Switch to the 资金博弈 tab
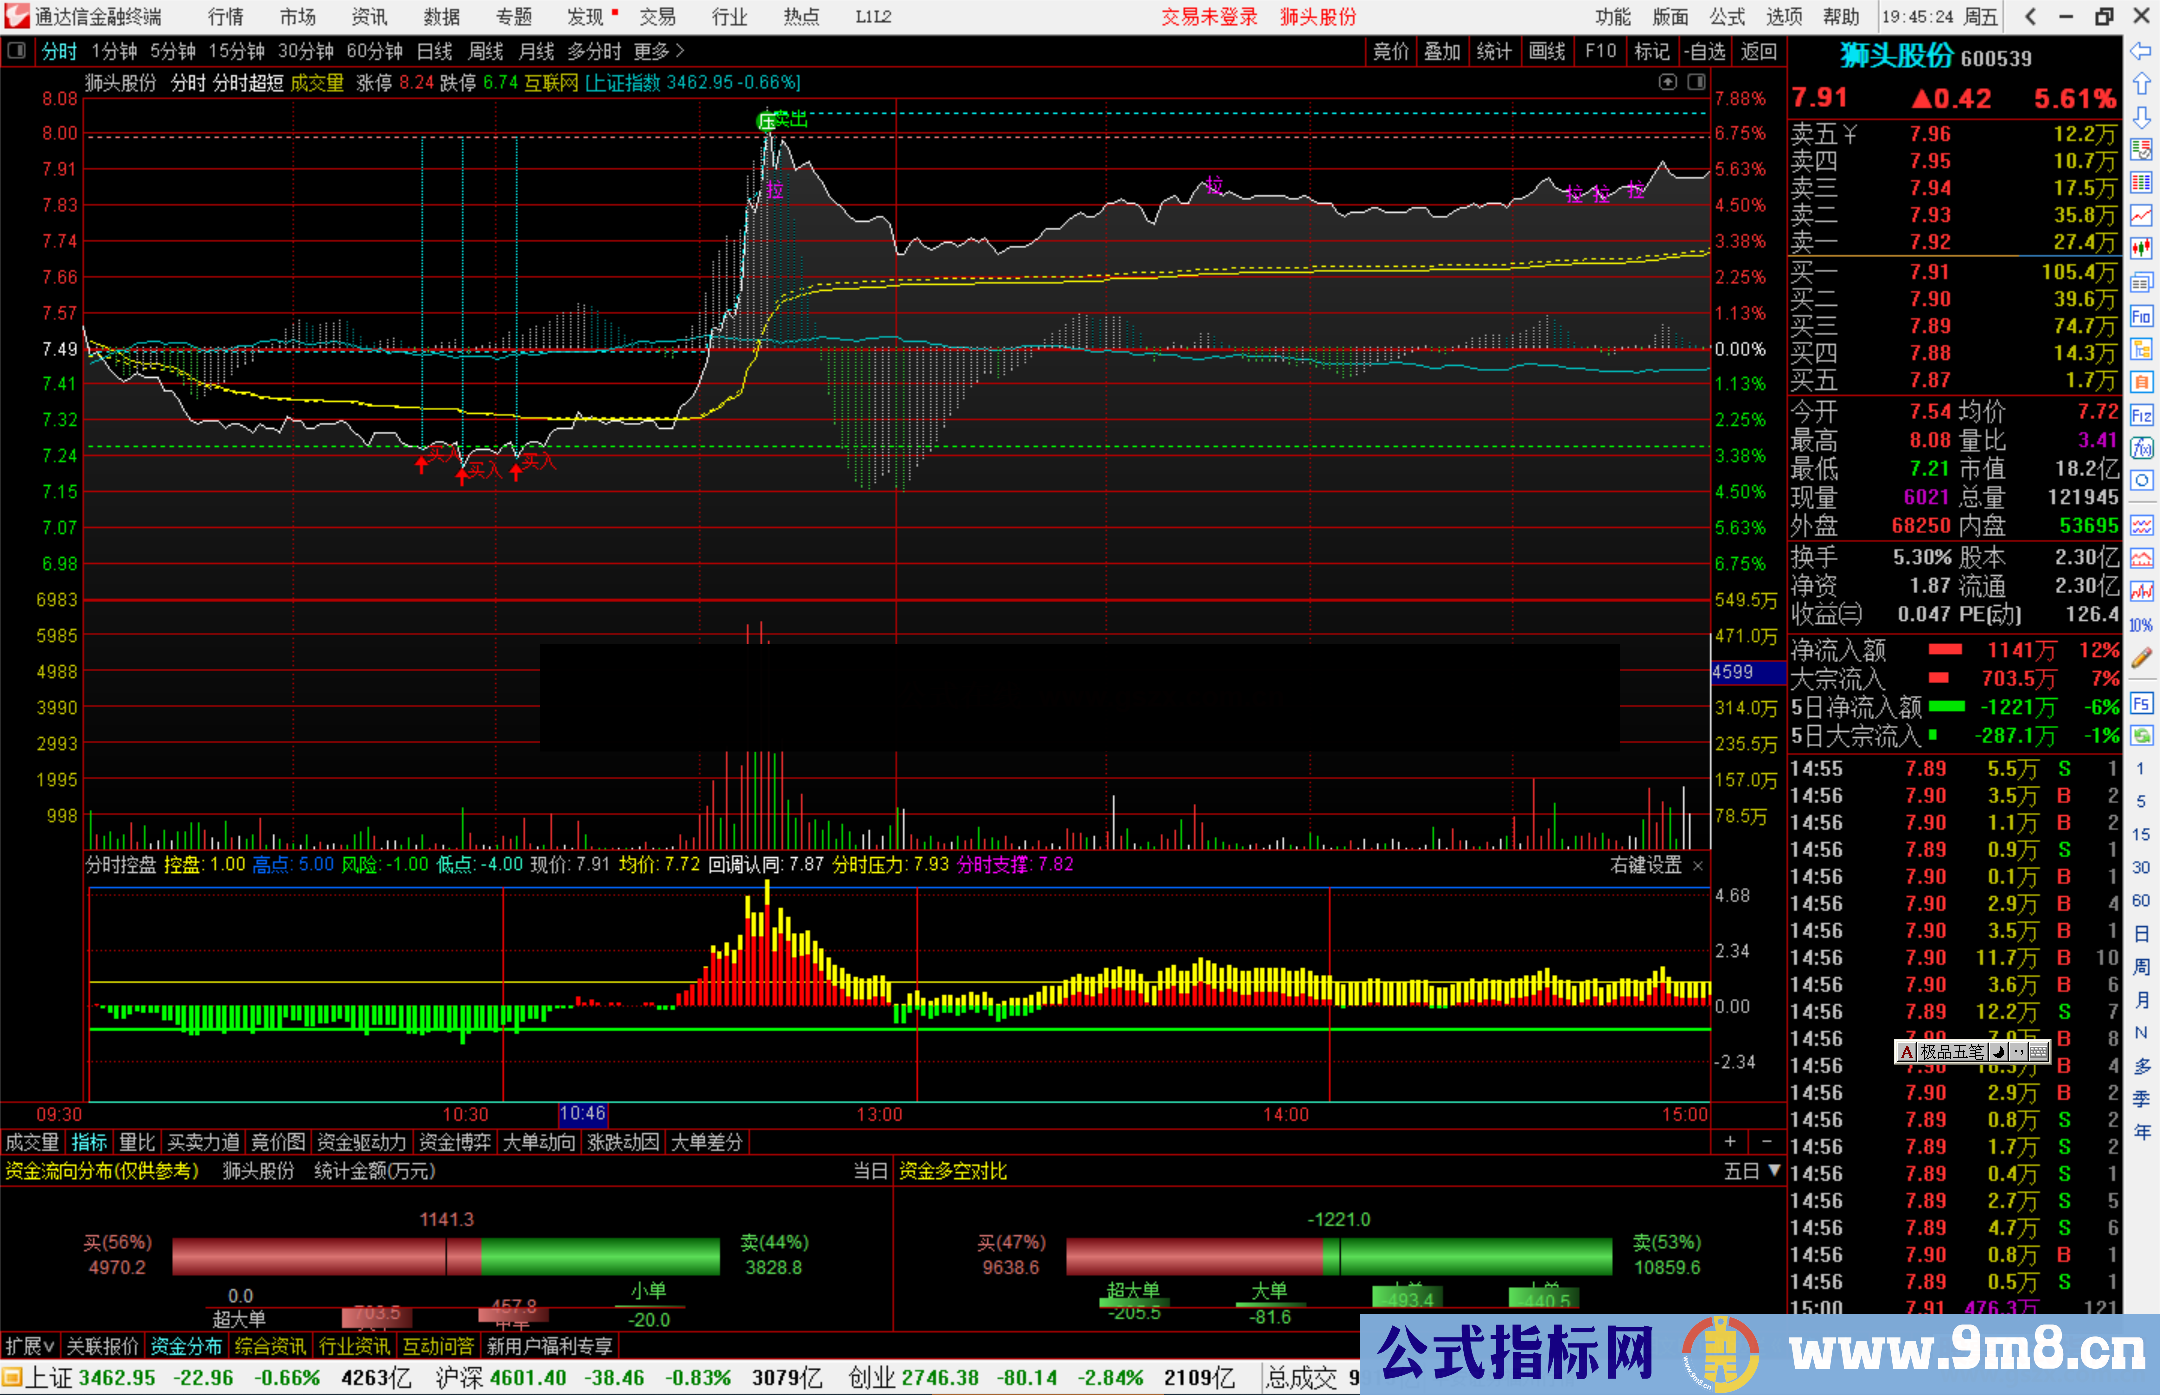The width and height of the screenshot is (2160, 1395). pos(455,1142)
